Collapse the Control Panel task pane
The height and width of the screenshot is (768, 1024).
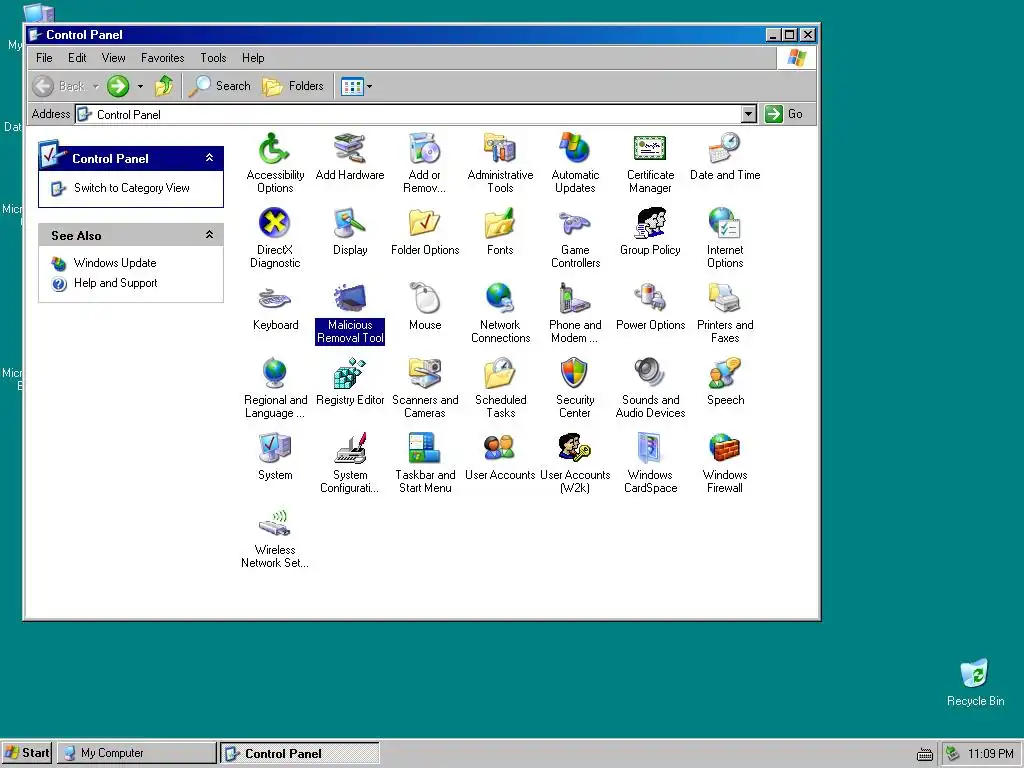(210, 158)
